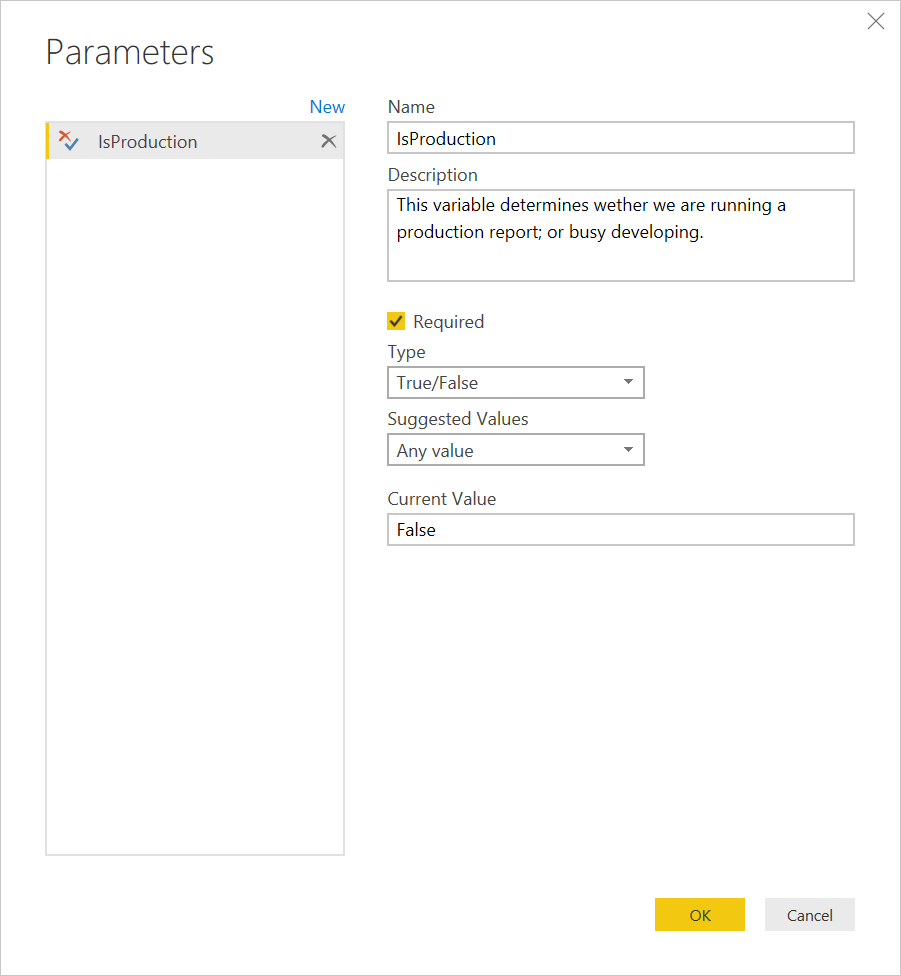
Task: Toggle the Required option via its label text
Action: click(x=448, y=322)
